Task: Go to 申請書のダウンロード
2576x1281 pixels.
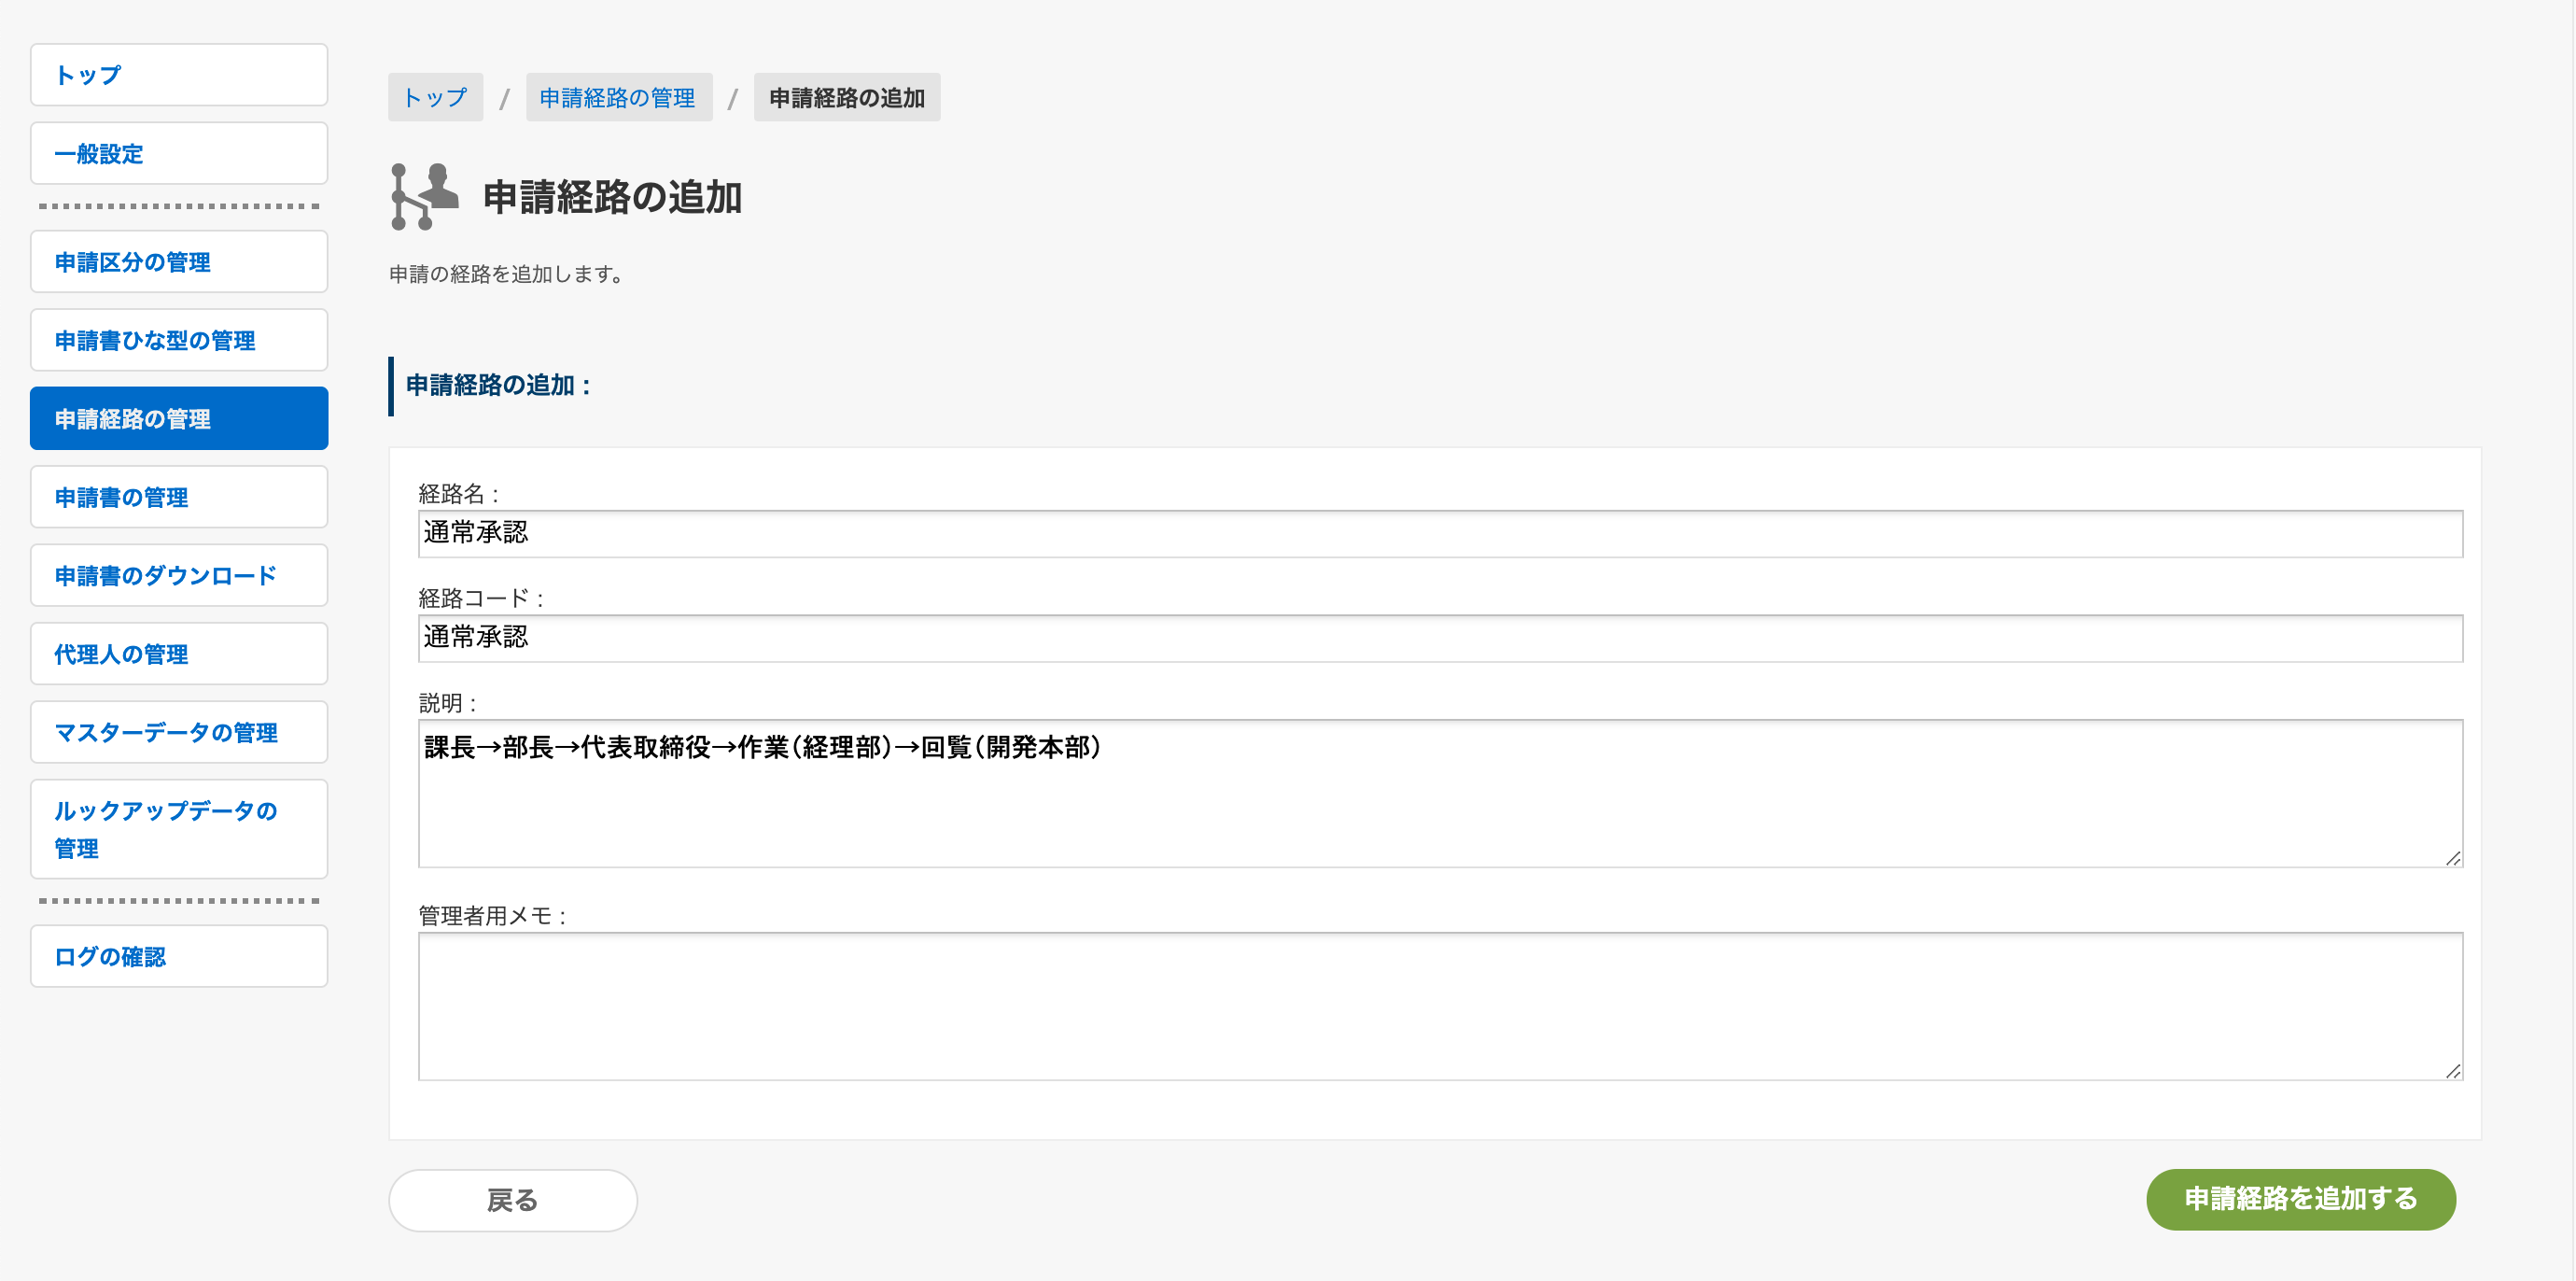Action: coord(179,576)
